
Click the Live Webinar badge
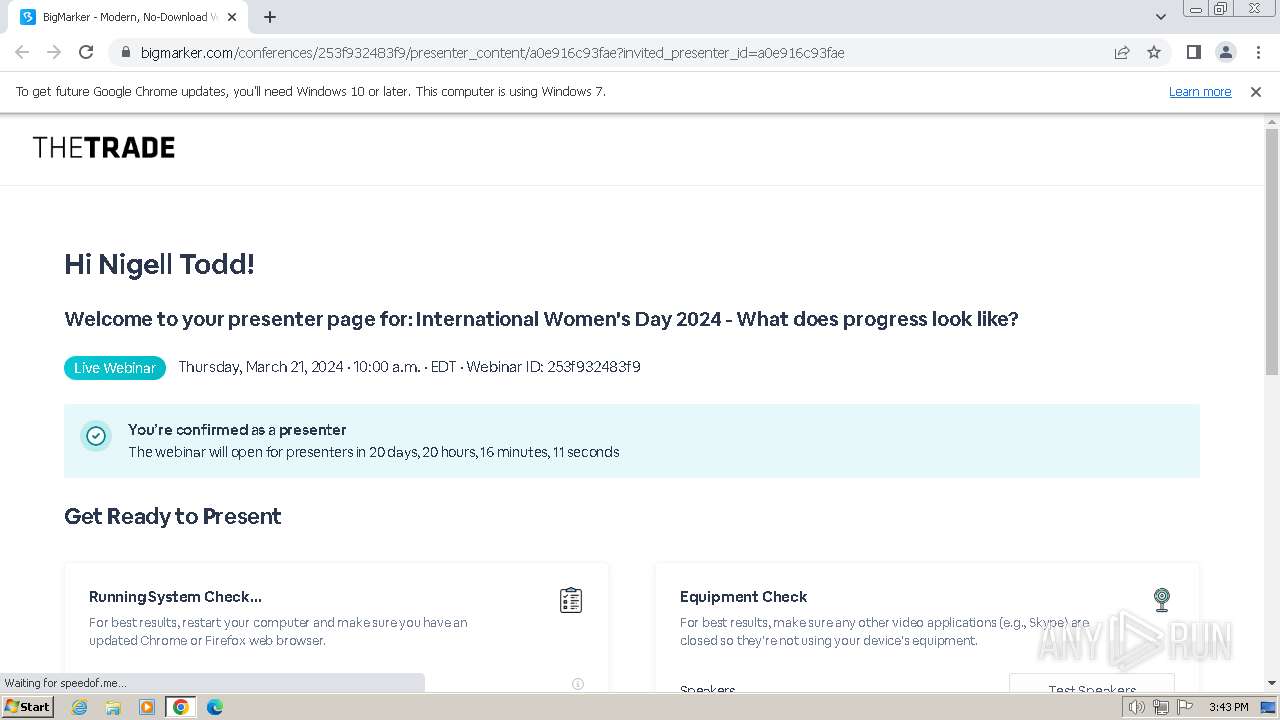[x=115, y=368]
